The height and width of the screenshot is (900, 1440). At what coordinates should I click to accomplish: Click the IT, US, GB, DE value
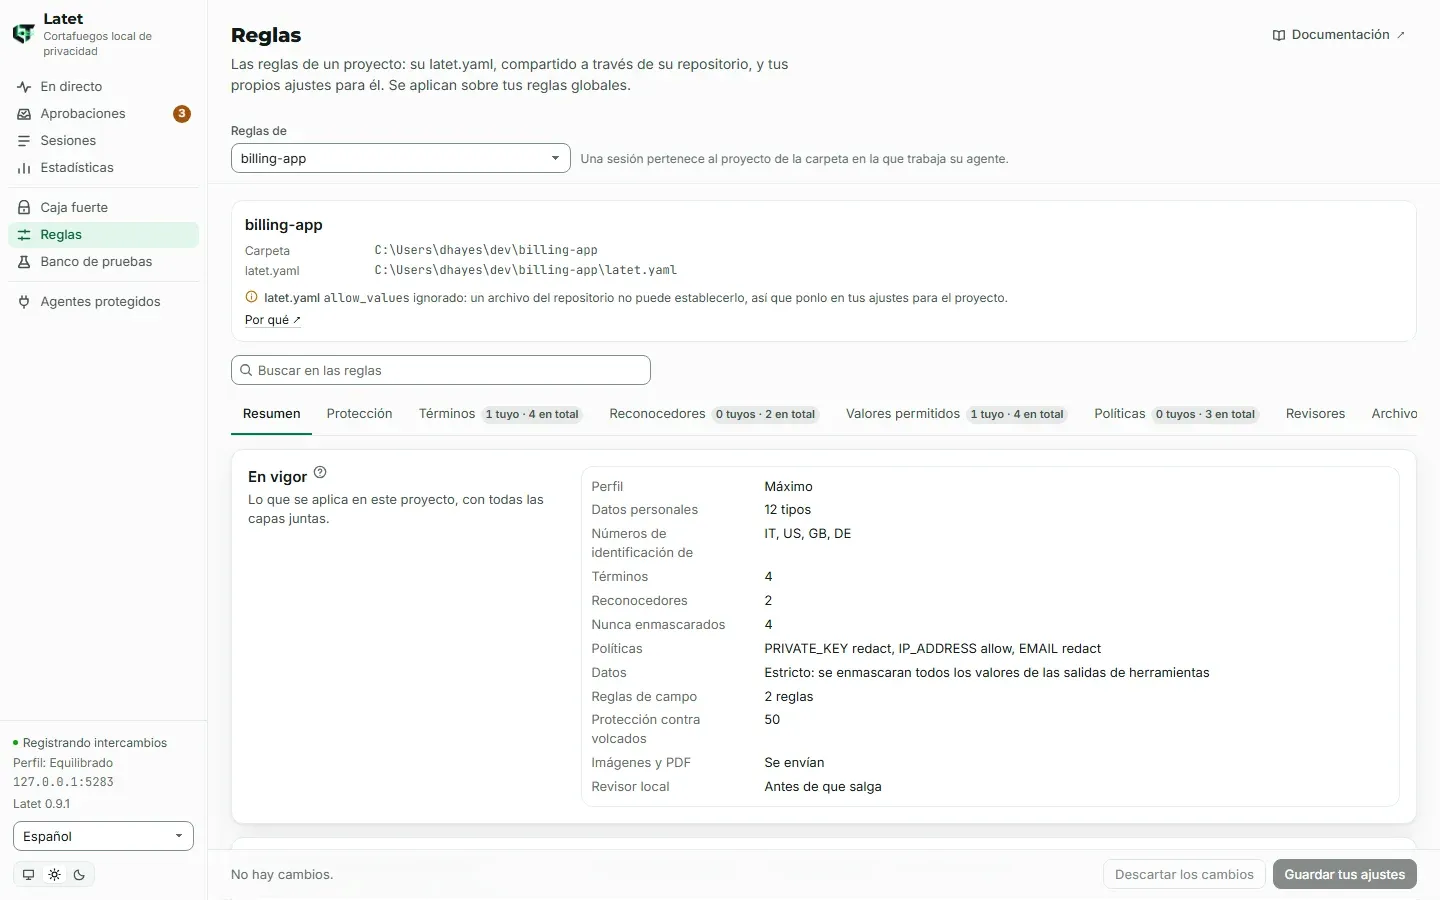807,534
